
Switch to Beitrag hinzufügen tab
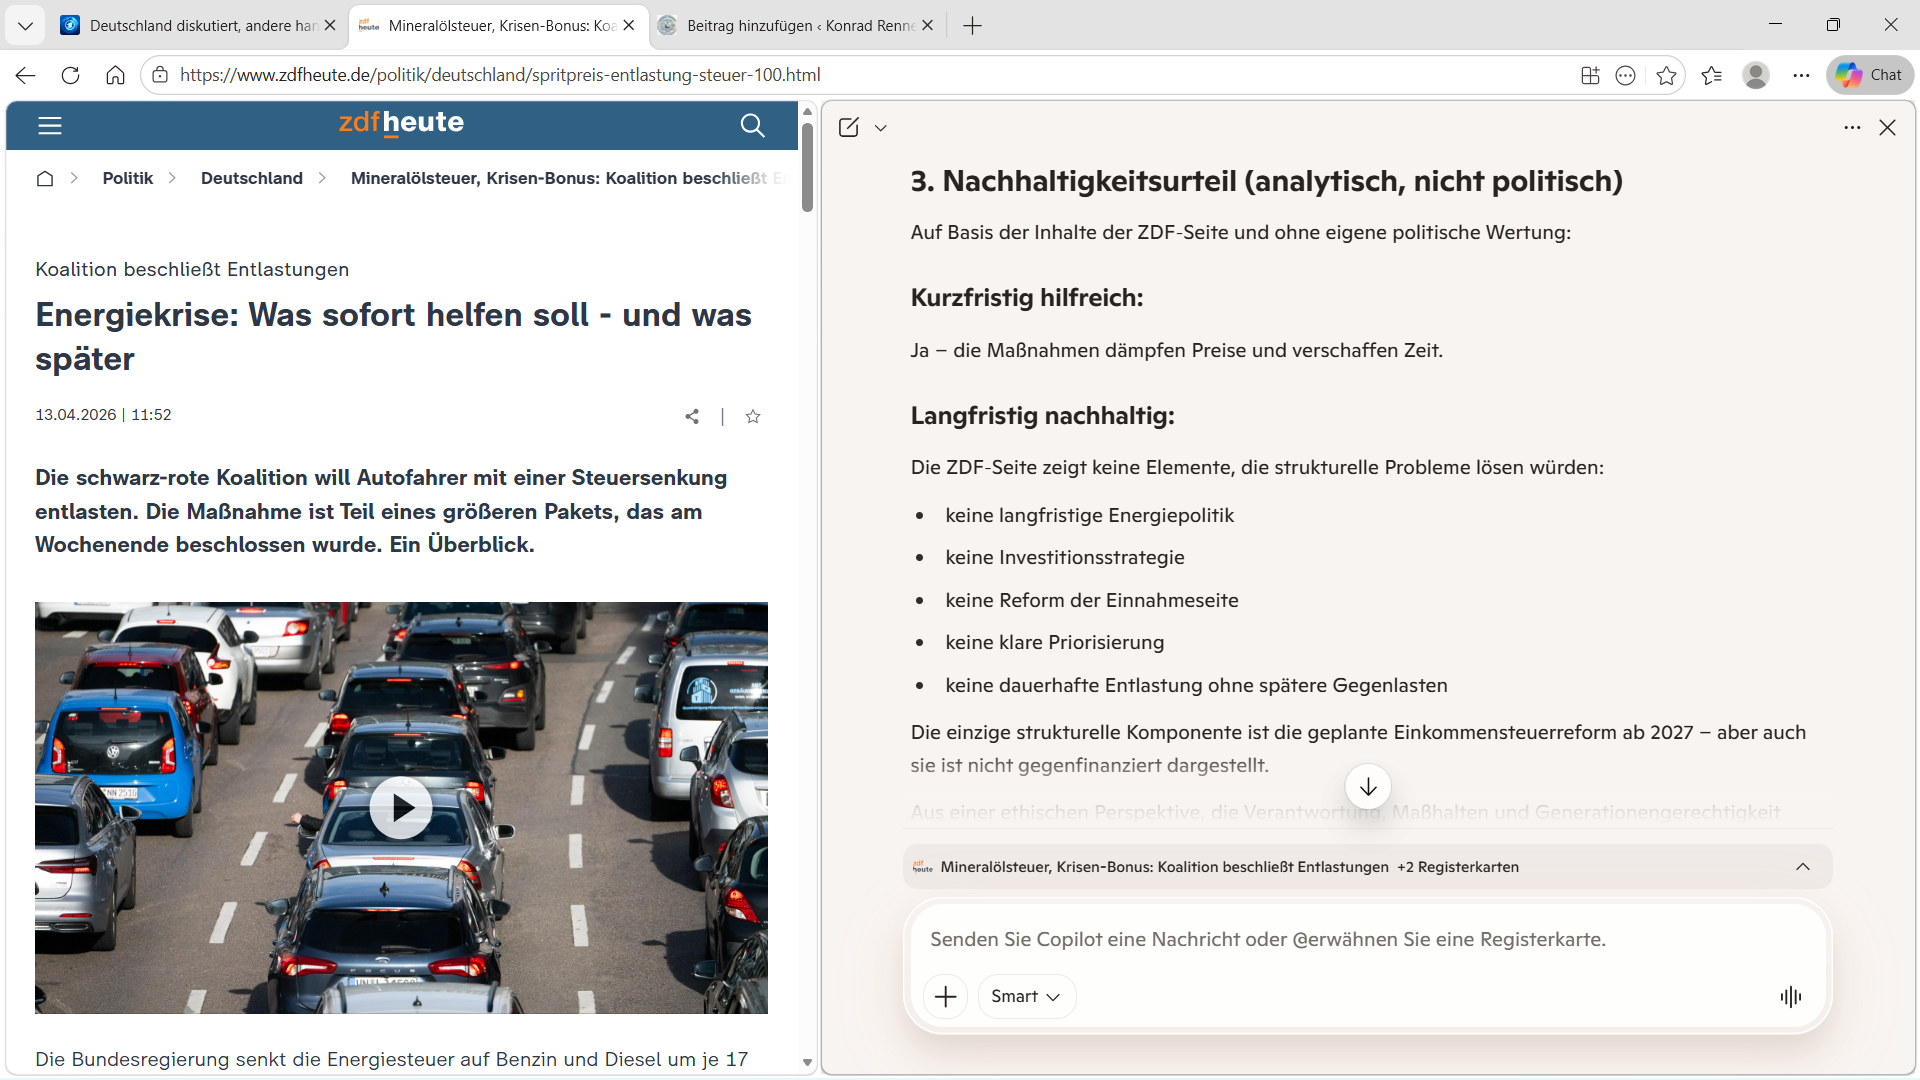[x=798, y=25]
